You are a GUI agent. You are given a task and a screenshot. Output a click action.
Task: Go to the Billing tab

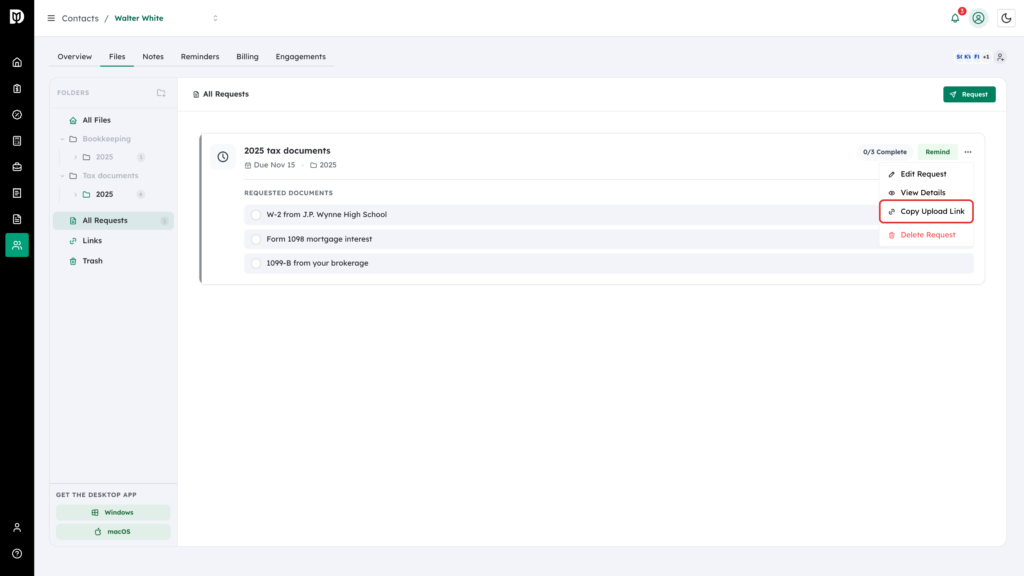(248, 57)
